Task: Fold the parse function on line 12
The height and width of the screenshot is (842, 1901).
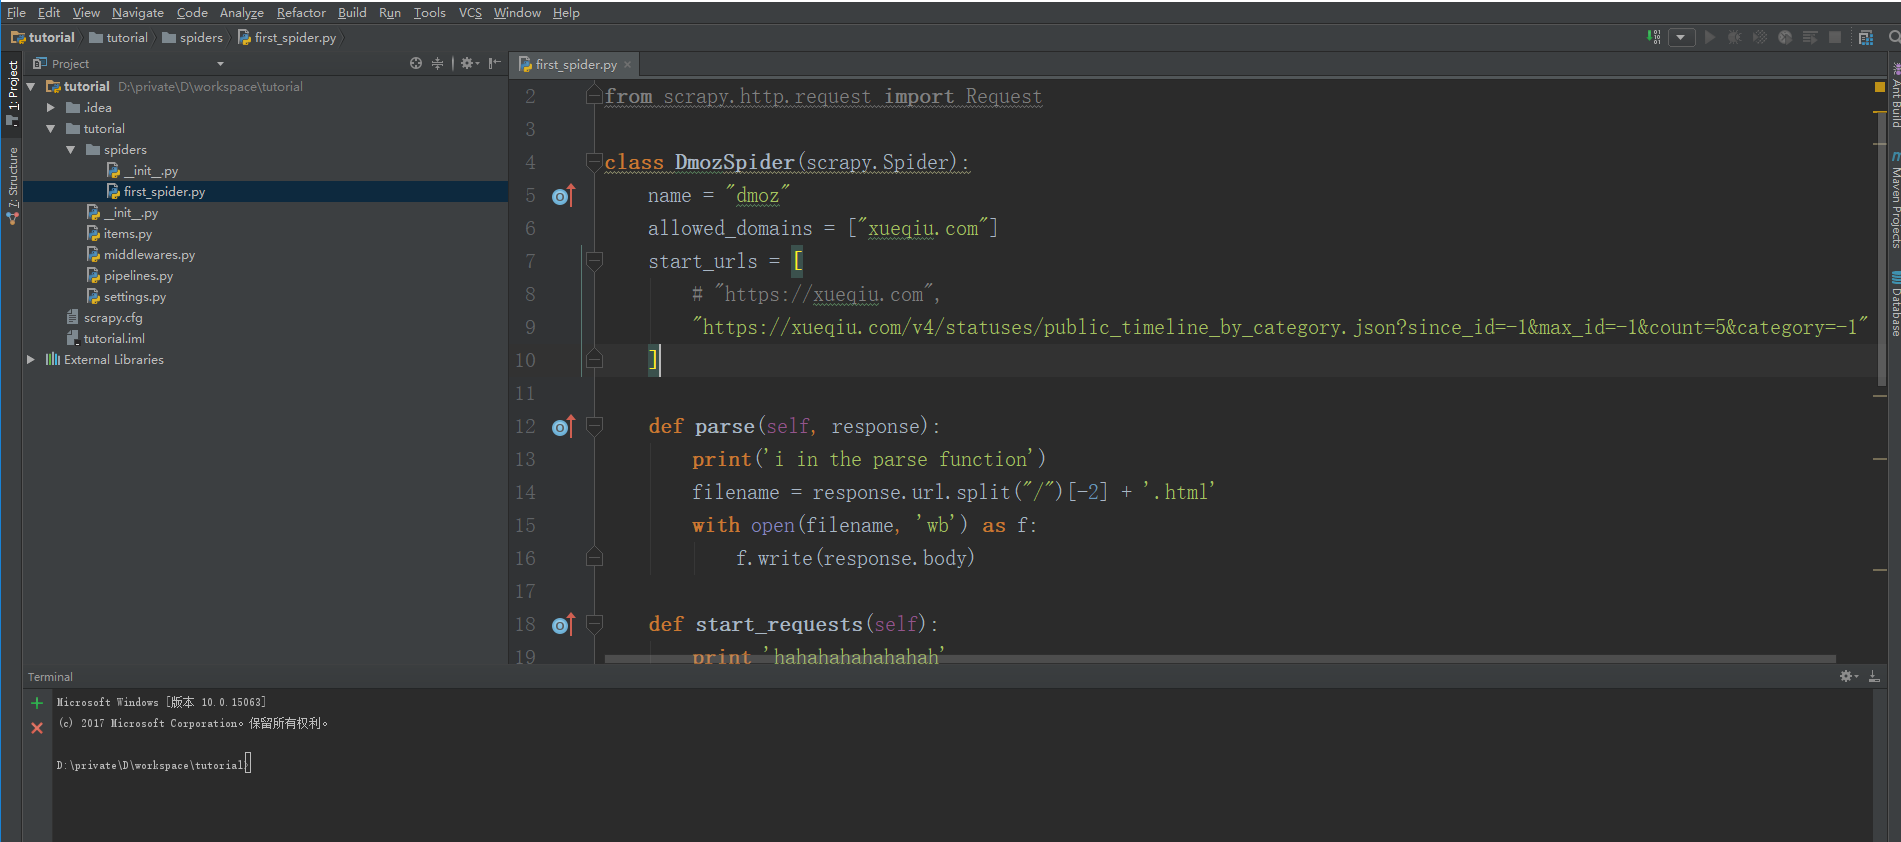Action: pos(594,427)
